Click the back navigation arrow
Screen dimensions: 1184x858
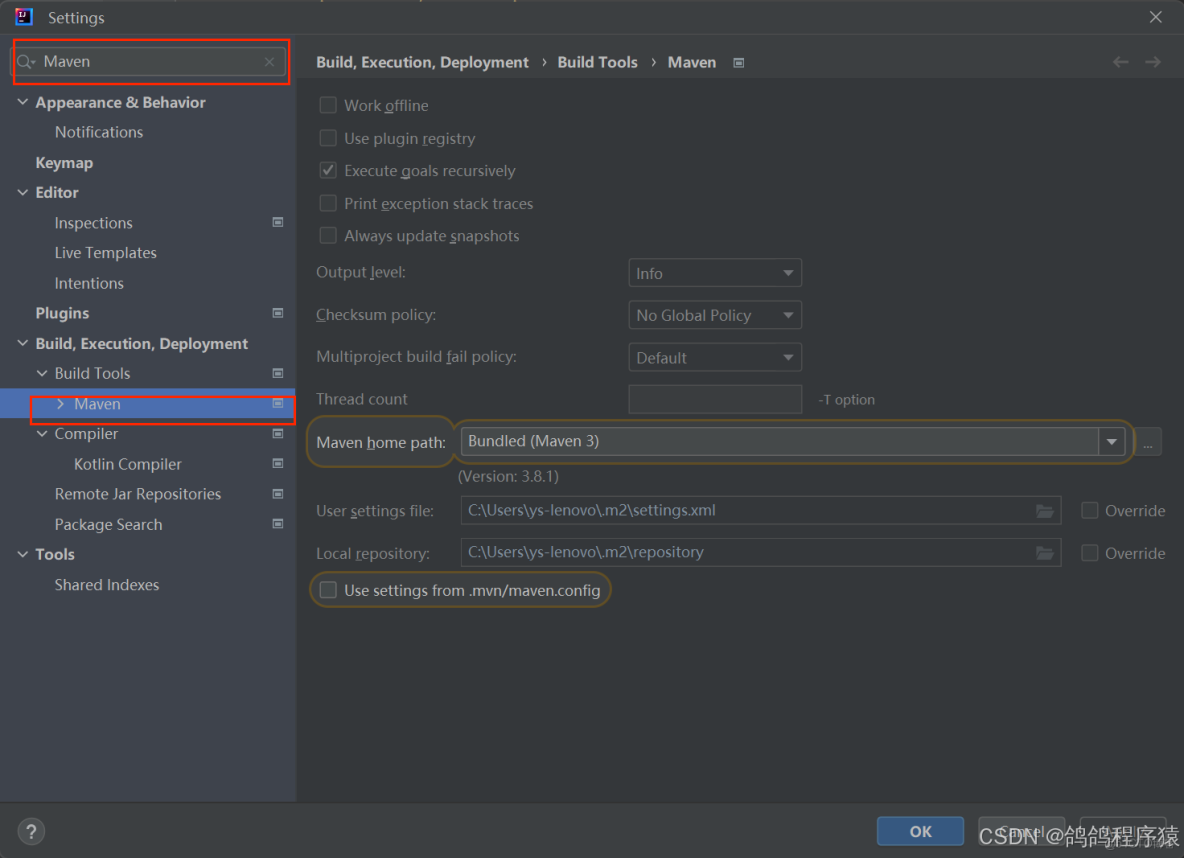coord(1121,62)
